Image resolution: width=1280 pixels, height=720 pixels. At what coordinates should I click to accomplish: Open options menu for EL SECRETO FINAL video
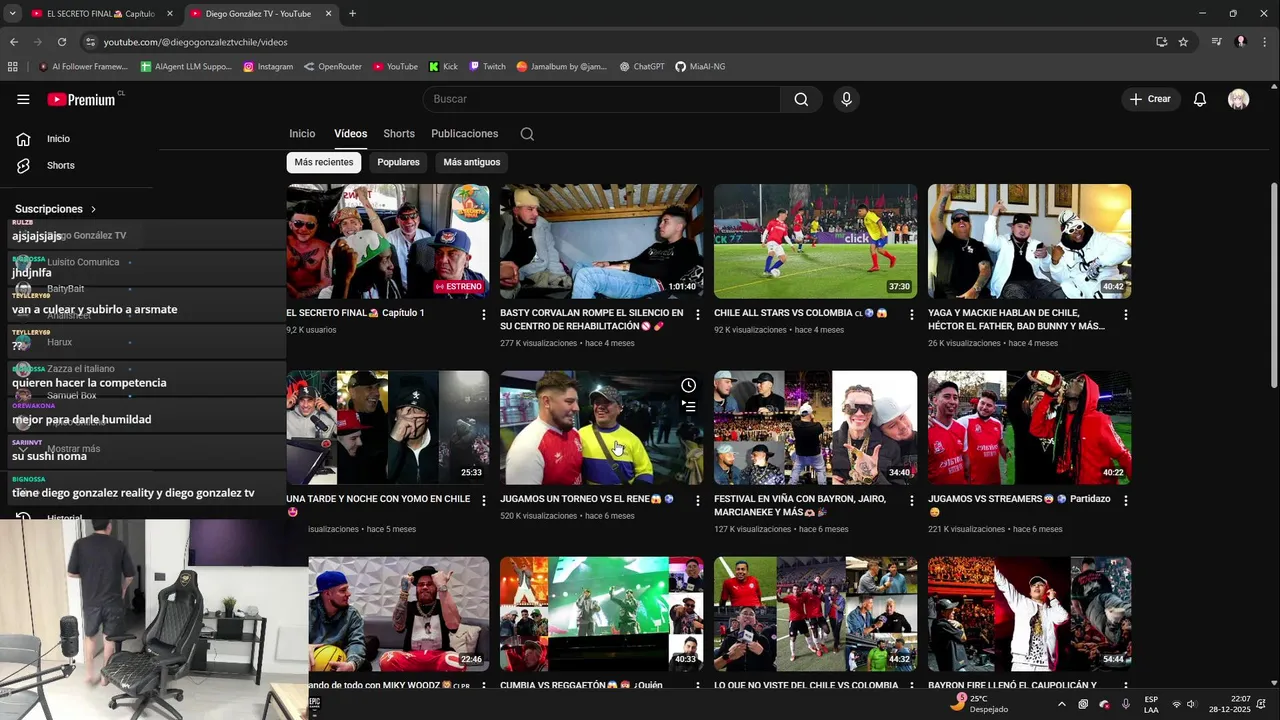pyautogui.click(x=484, y=314)
